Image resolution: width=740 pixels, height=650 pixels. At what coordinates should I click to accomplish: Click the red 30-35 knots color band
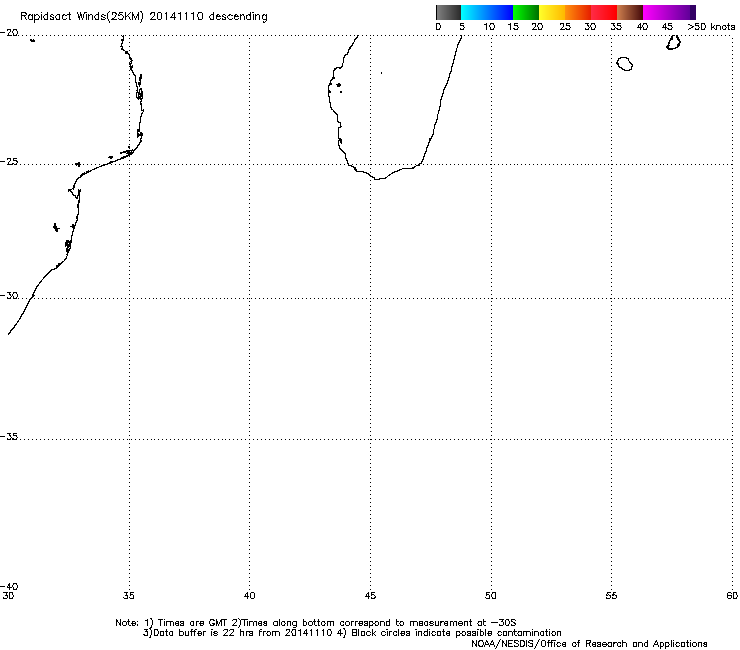click(x=604, y=12)
